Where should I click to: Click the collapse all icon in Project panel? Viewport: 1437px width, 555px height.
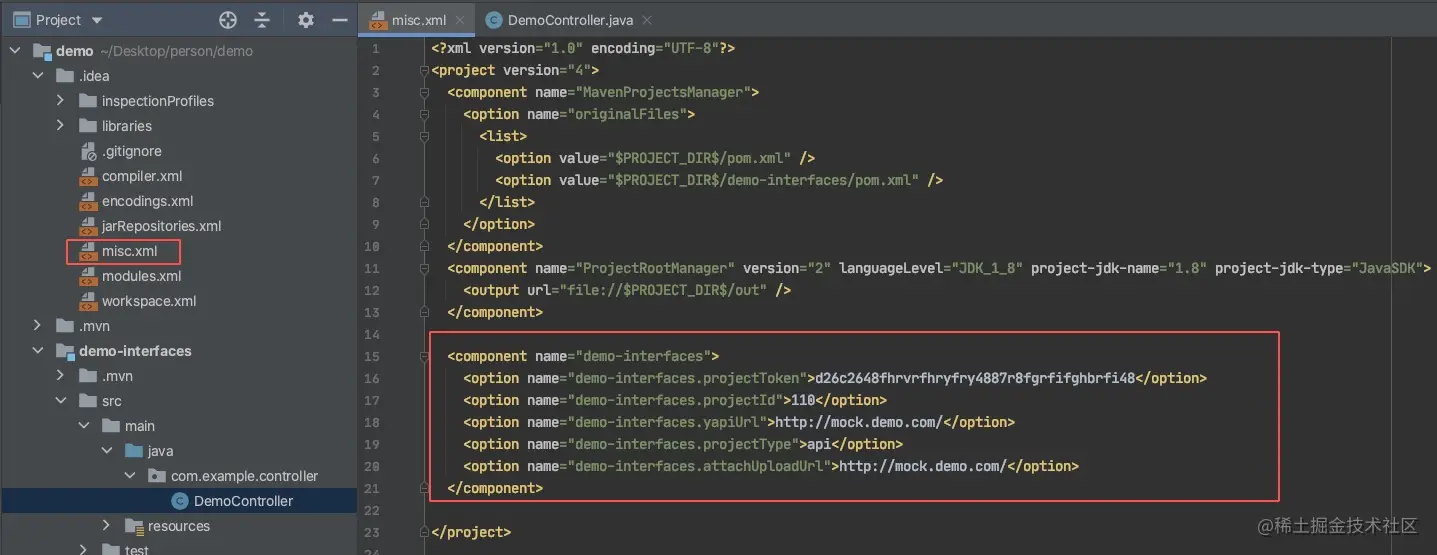pyautogui.click(x=262, y=20)
